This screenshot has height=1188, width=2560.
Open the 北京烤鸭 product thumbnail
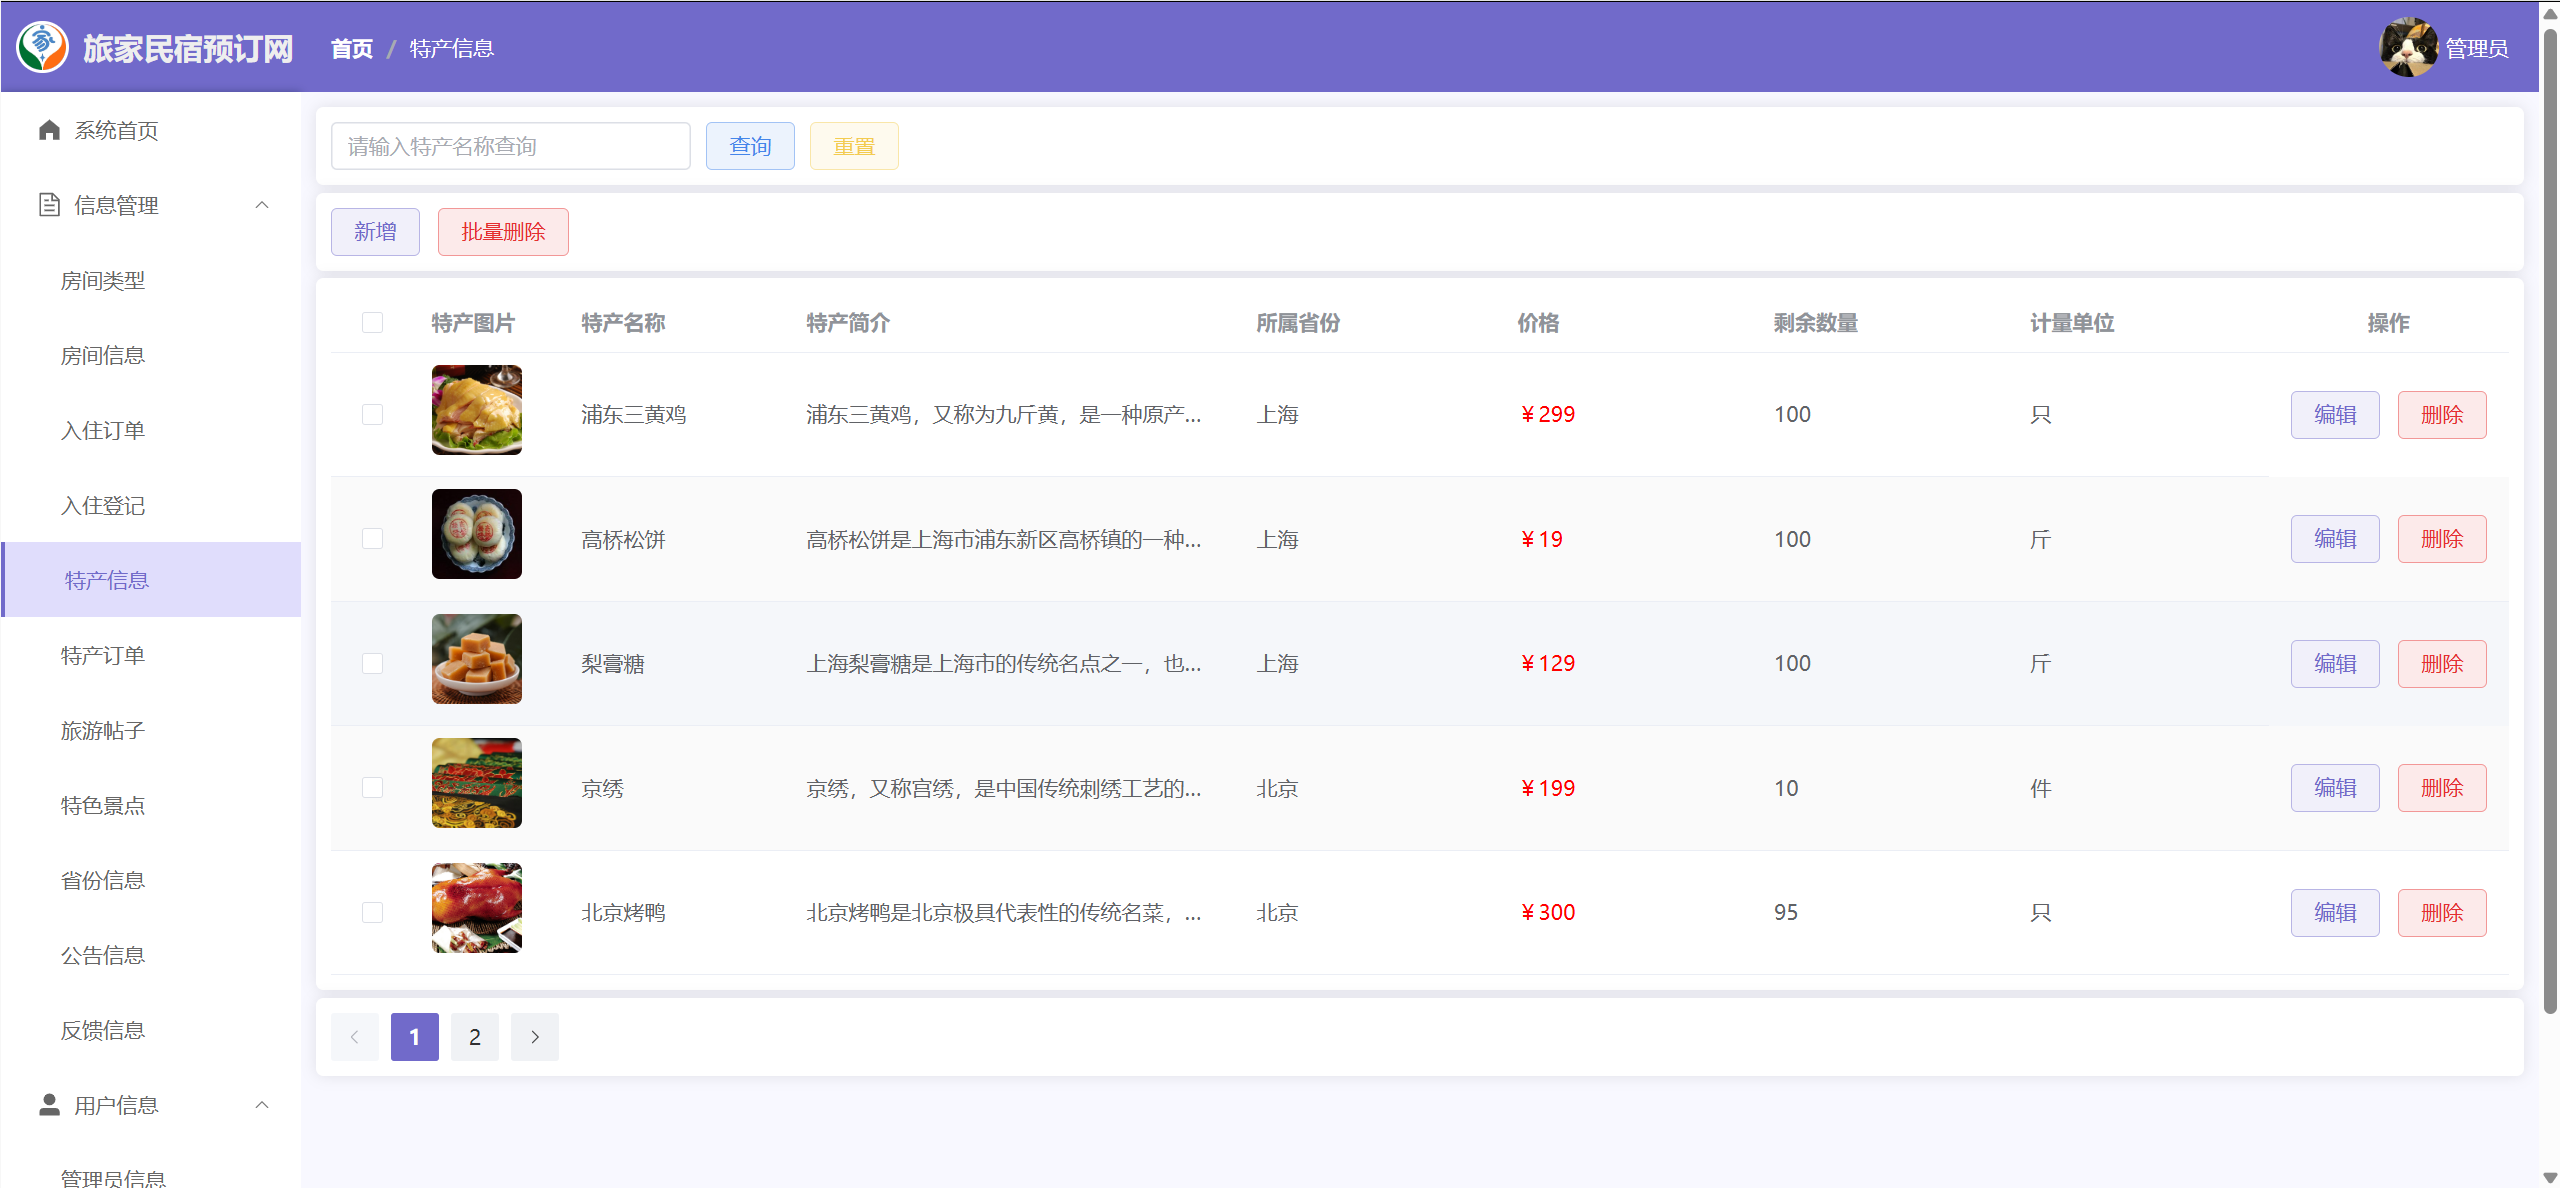[476, 908]
